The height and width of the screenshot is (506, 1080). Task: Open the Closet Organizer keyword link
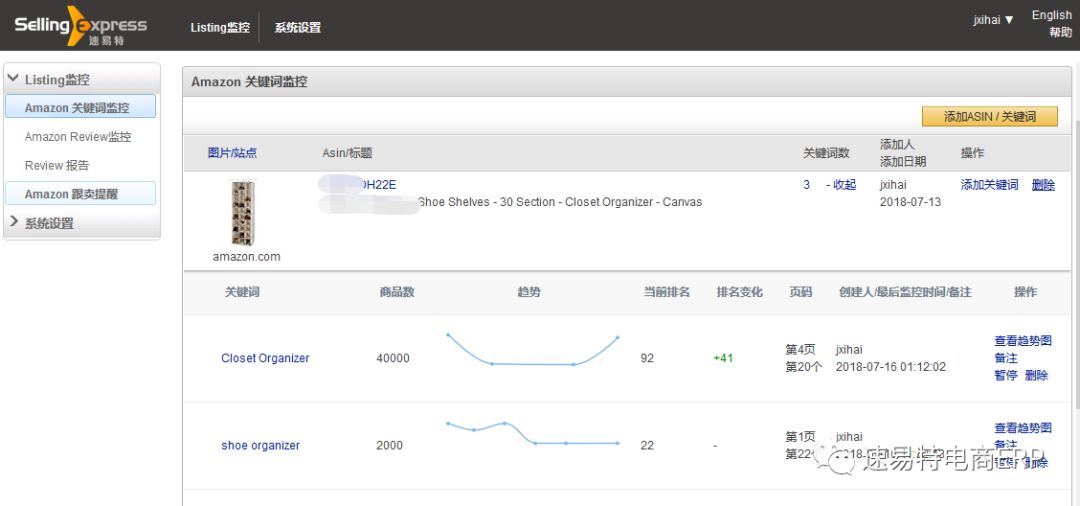click(x=265, y=358)
